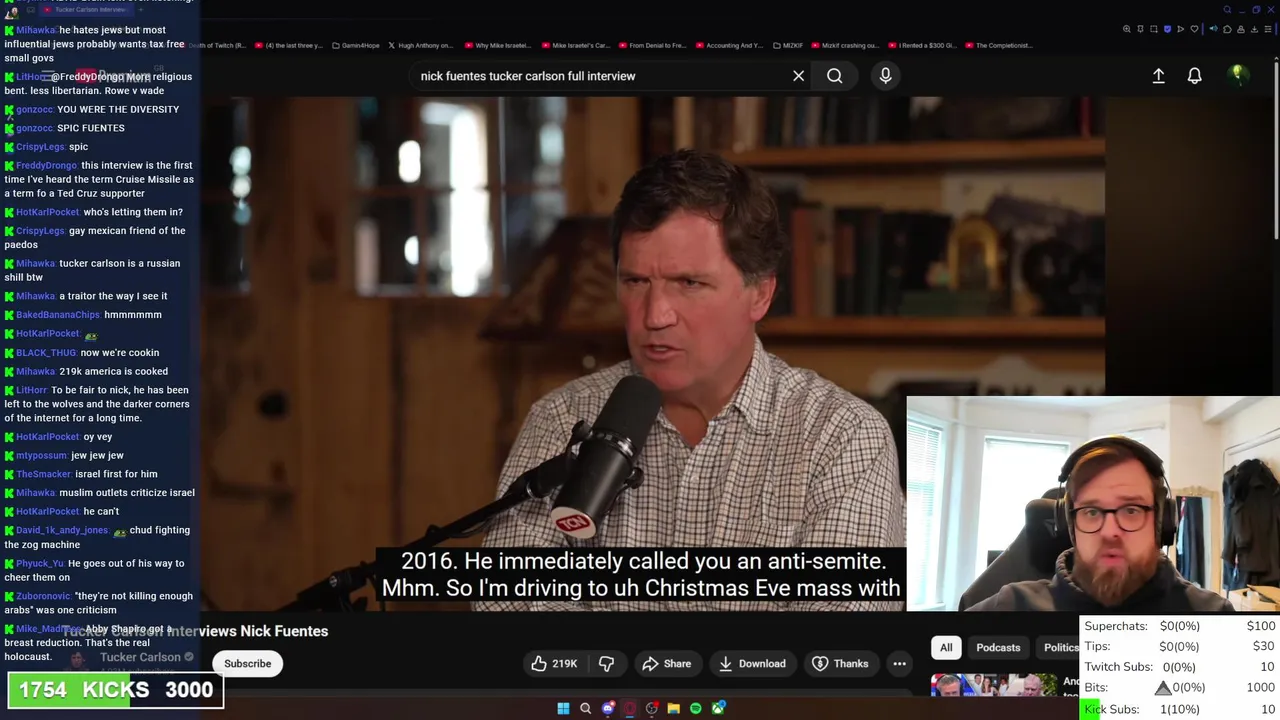Toggle the blue ad-blocker shield icon

1167,29
